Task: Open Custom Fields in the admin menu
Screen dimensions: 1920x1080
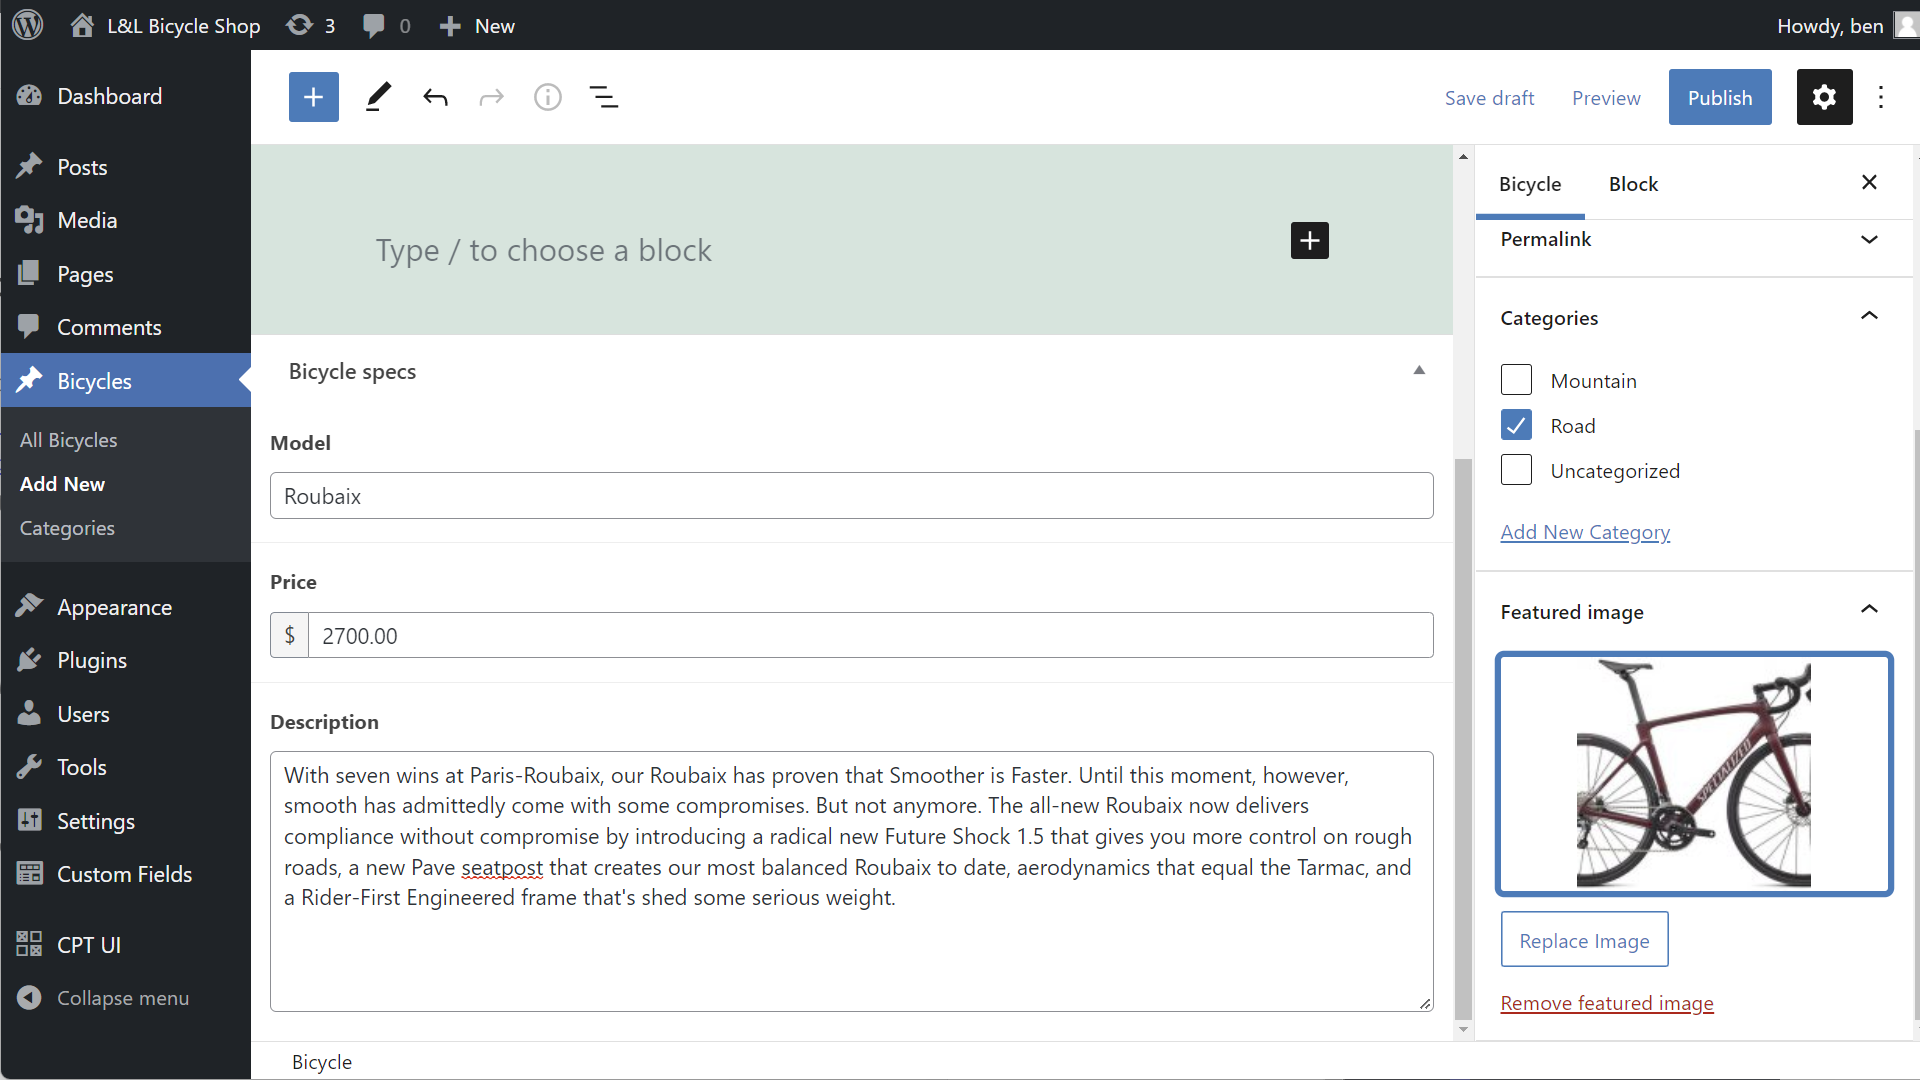Action: click(x=124, y=874)
